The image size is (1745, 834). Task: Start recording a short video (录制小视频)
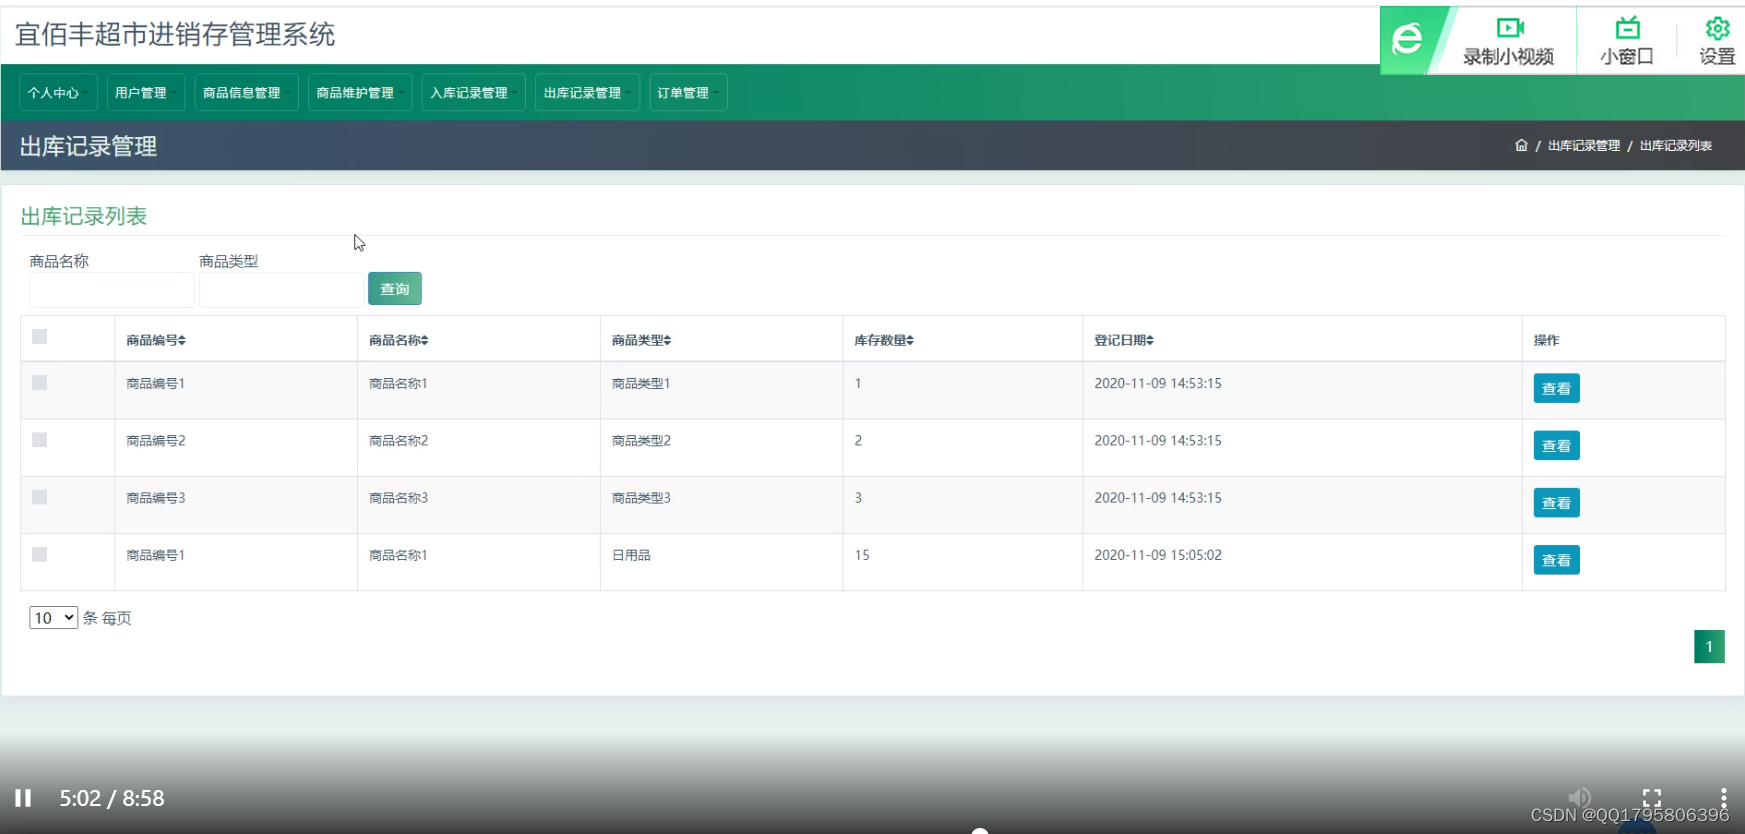1509,41
